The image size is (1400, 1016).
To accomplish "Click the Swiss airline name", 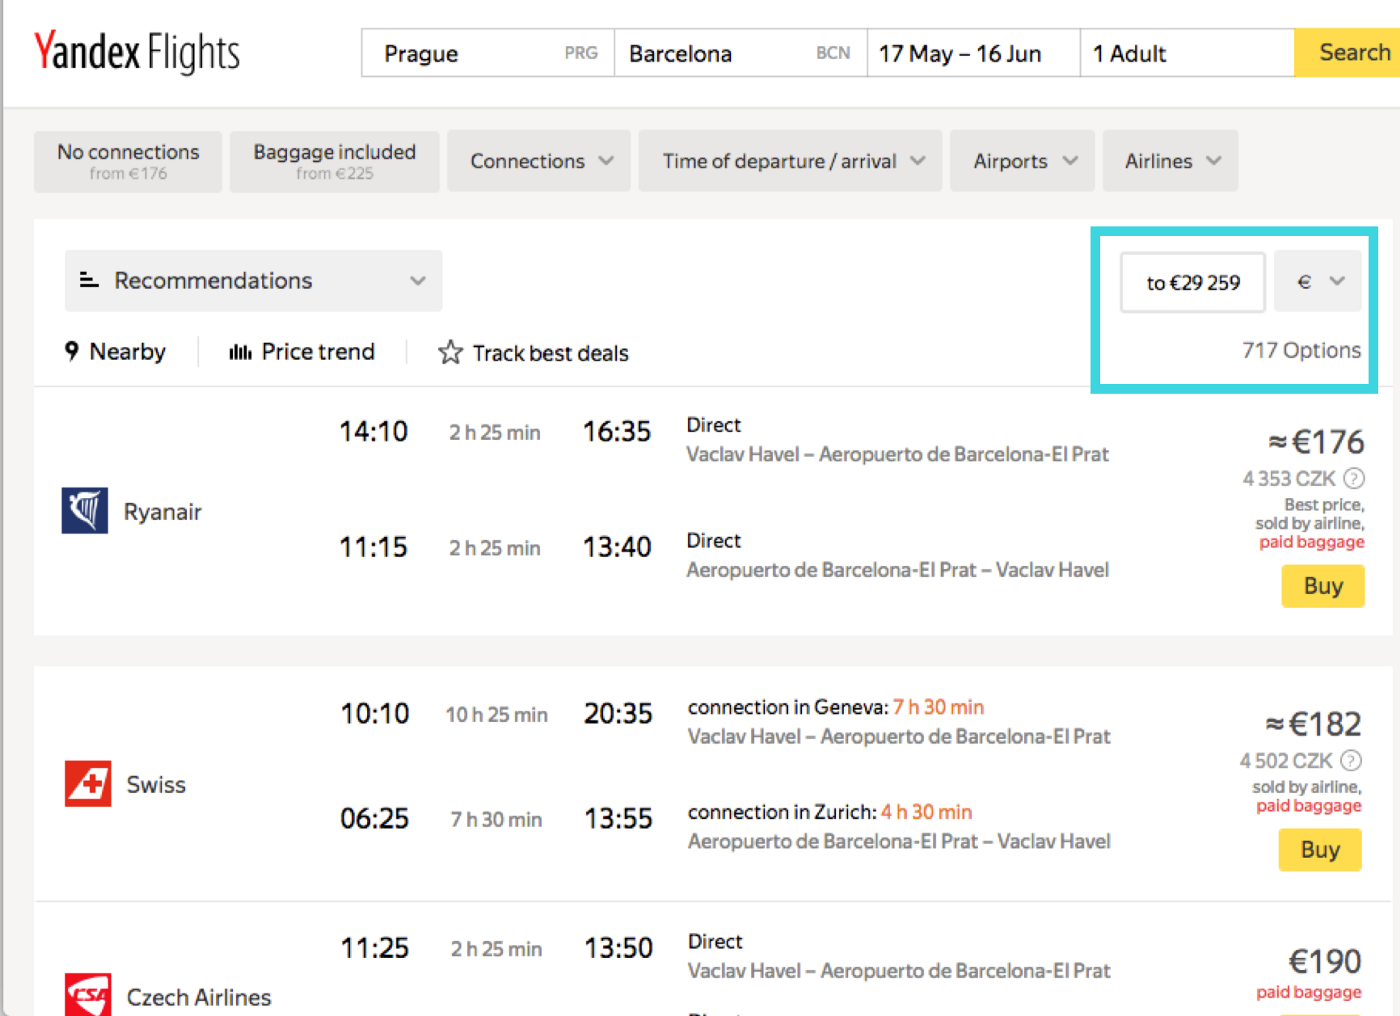I will click(x=156, y=785).
